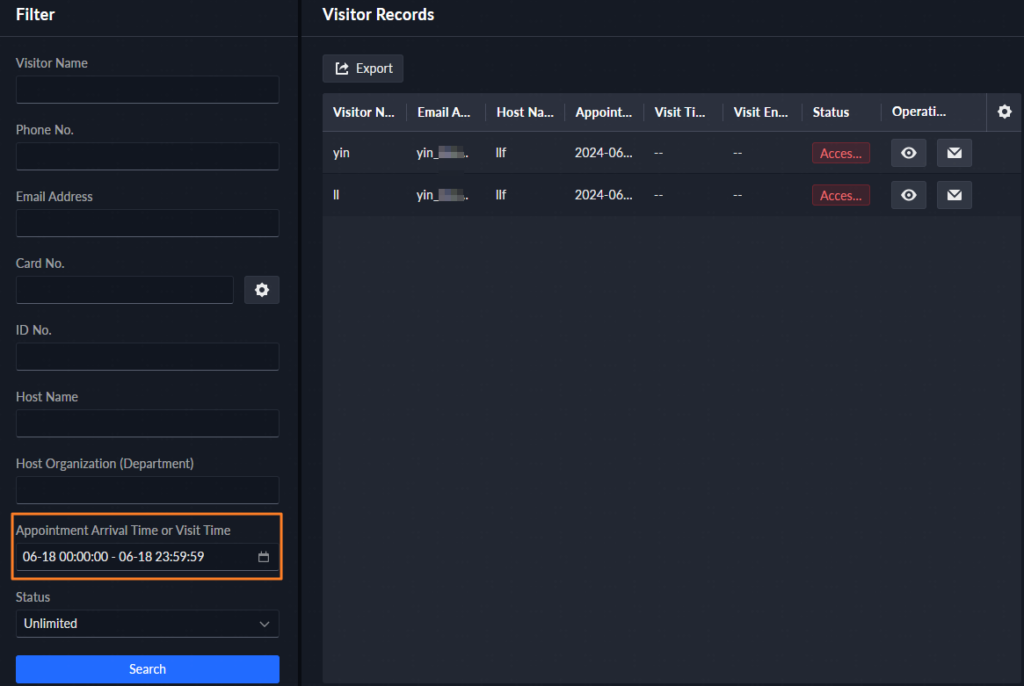
Task: Click the view eye icon for visitor ll
Action: tap(908, 195)
